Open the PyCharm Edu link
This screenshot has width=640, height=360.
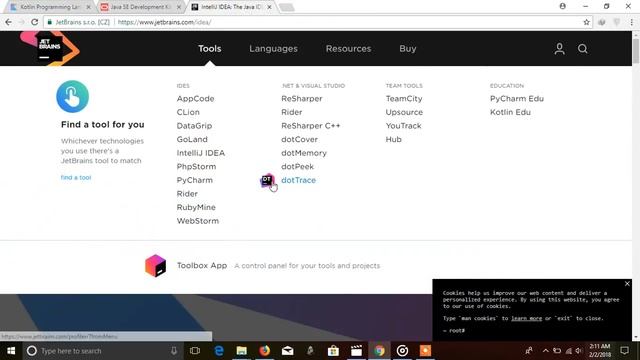(517, 99)
